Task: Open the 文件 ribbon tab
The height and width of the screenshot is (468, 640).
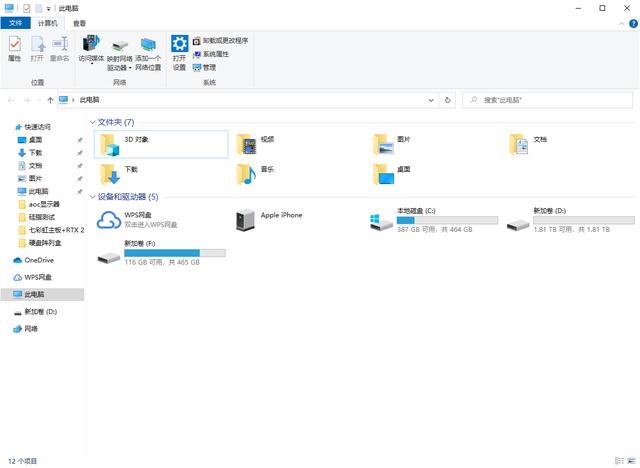Action: pyautogui.click(x=15, y=23)
